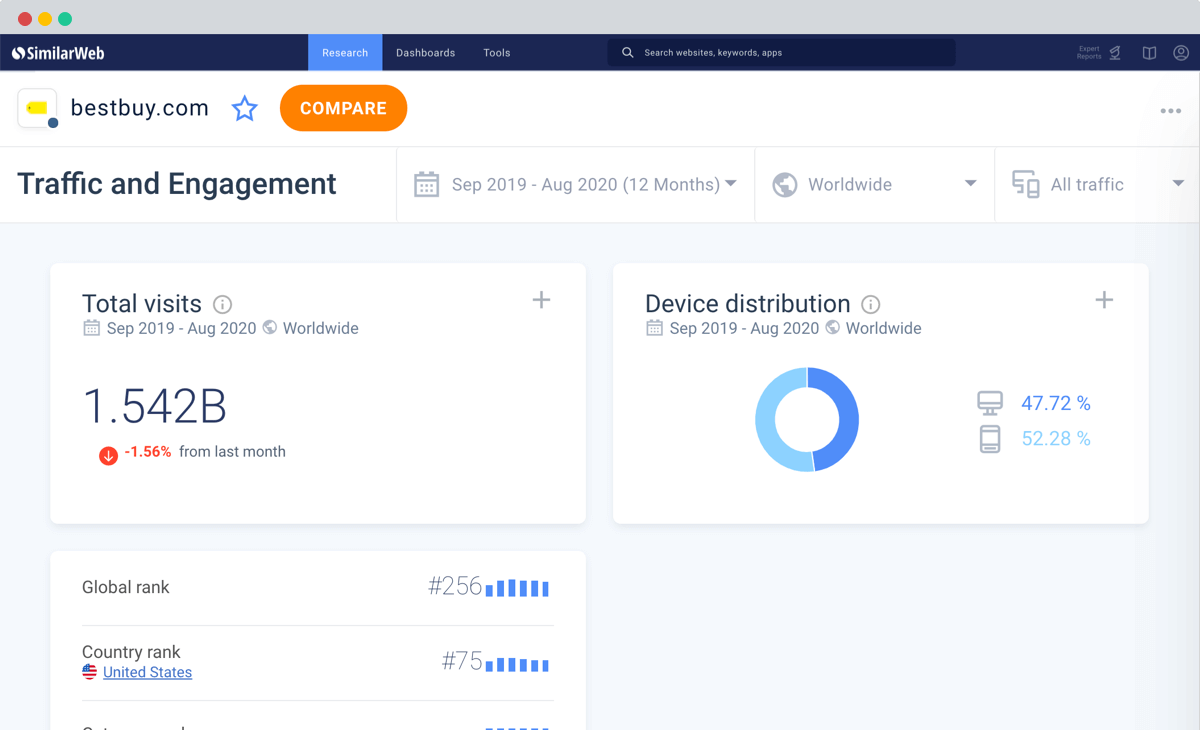The image size is (1200, 730).
Task: Open the three-dots more options menu
Action: pos(1171,111)
